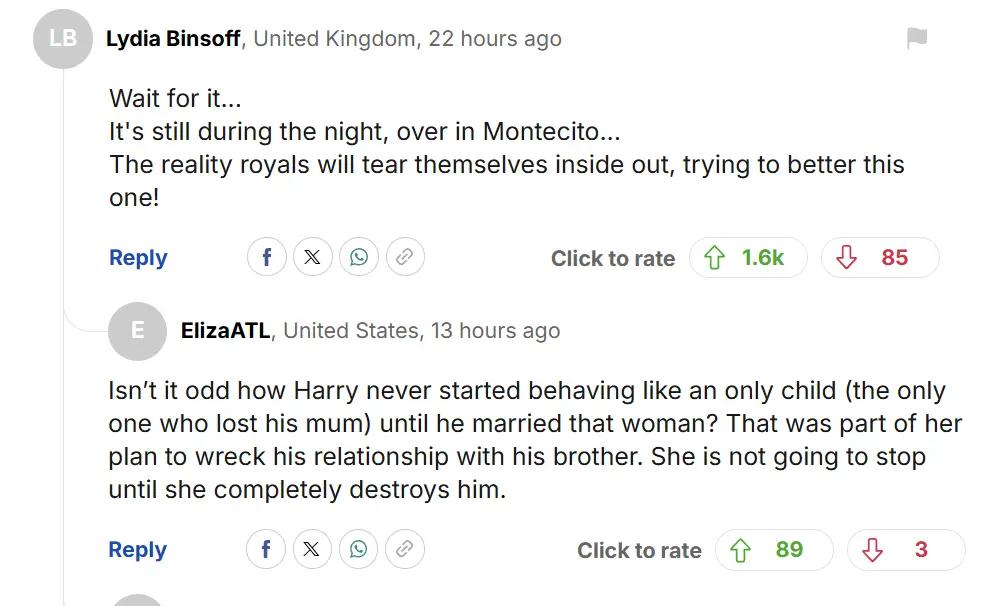Share ElizaATL's reply on Facebook
1005x606 pixels.
(x=267, y=550)
